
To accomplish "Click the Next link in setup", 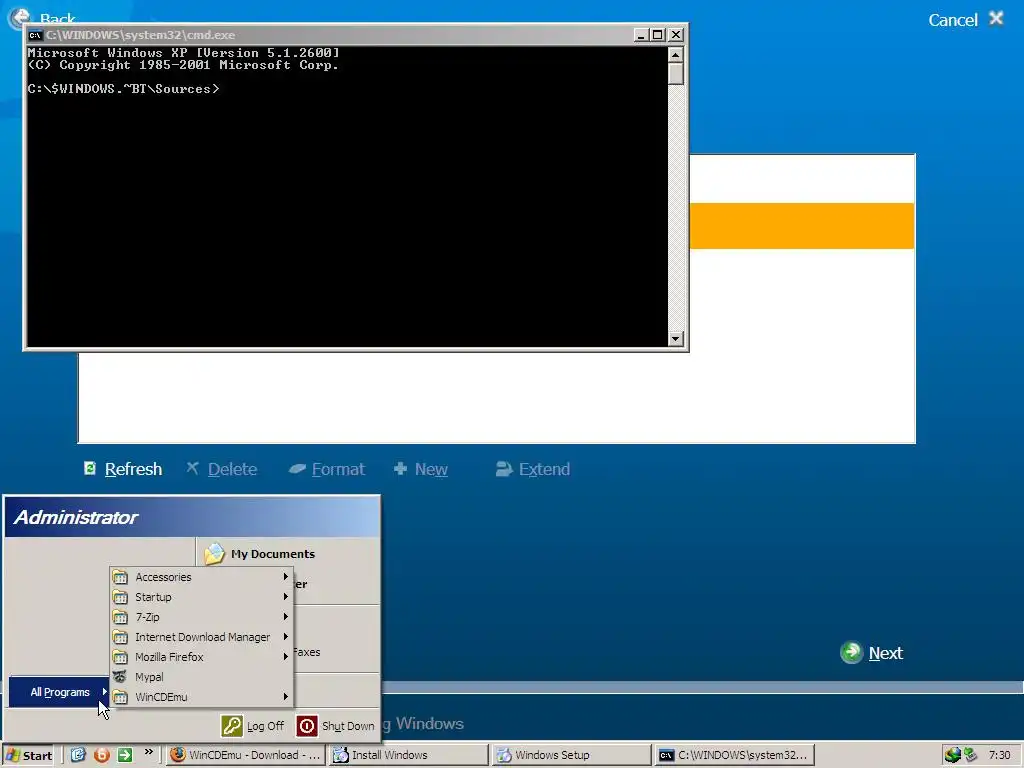I will (x=886, y=653).
